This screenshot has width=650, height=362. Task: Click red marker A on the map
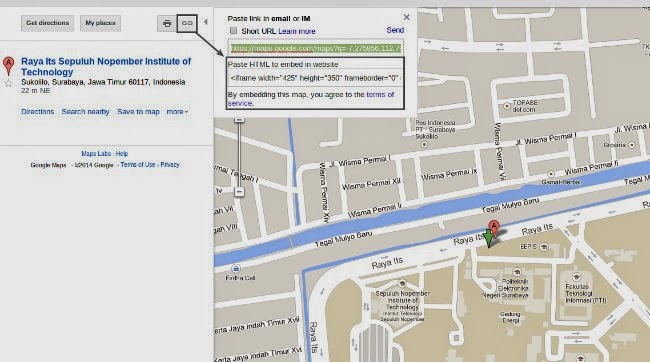coord(493,228)
